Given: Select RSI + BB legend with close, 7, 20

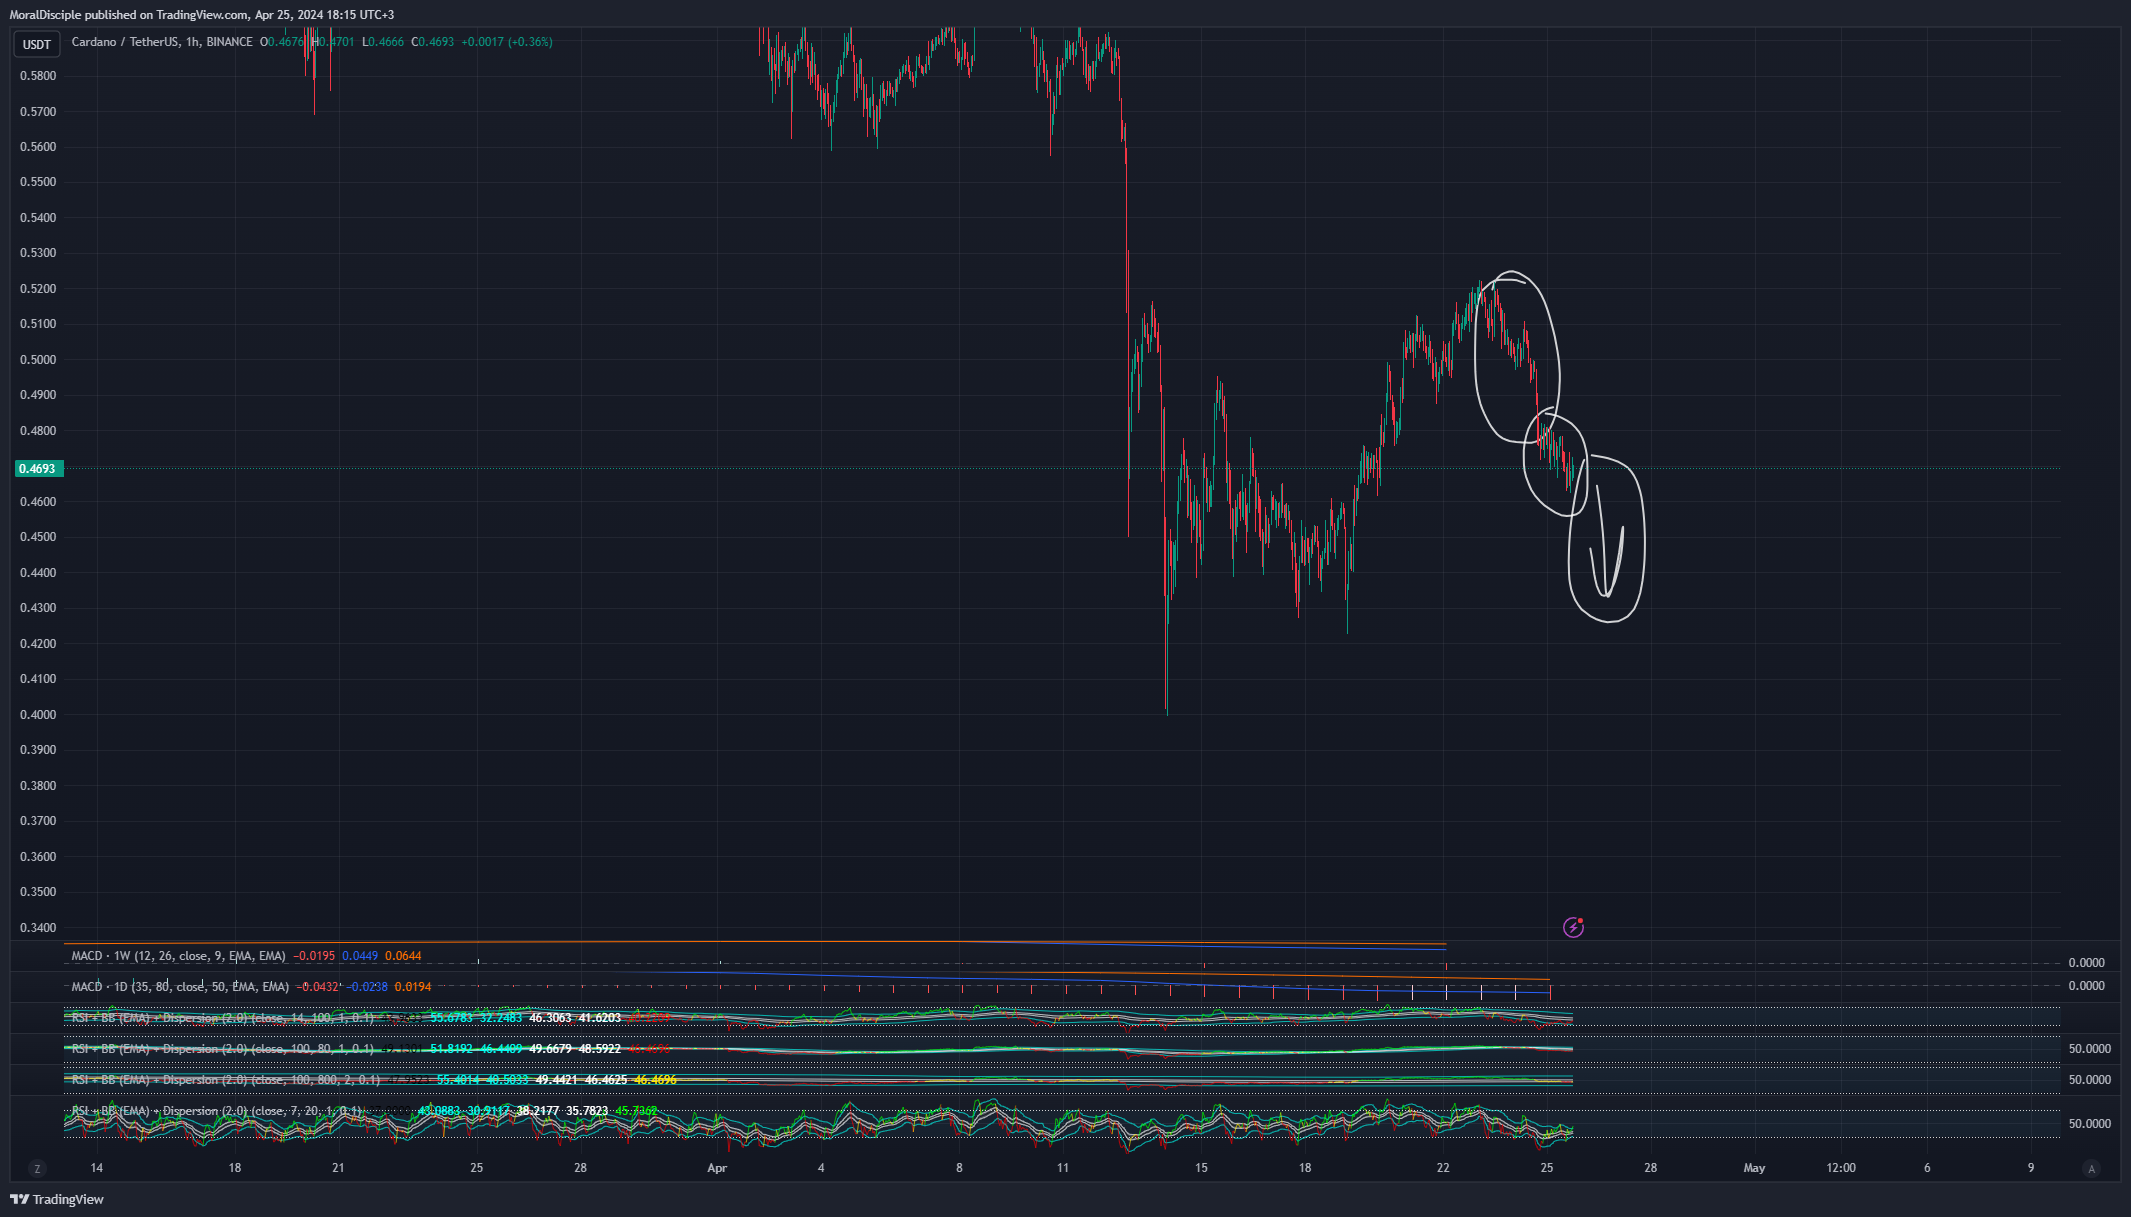Looking at the screenshot, I should pyautogui.click(x=216, y=1111).
